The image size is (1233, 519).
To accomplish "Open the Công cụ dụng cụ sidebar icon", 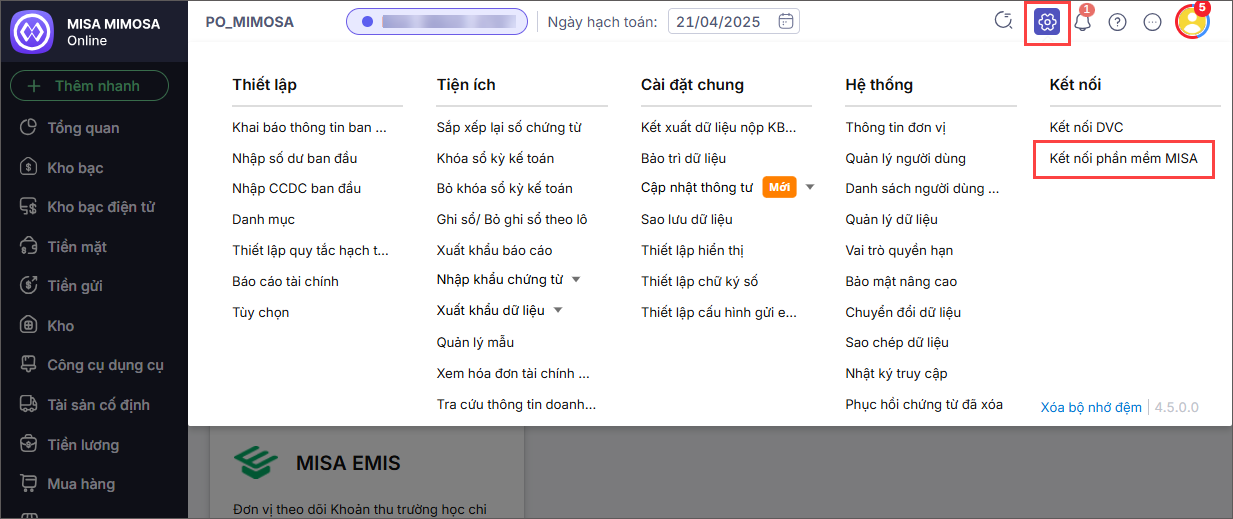I will tap(29, 365).
